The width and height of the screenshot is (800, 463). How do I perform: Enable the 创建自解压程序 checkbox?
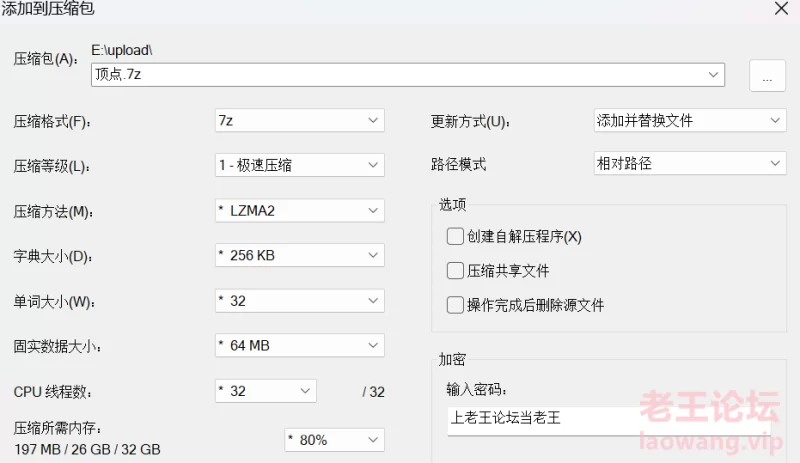click(x=455, y=236)
